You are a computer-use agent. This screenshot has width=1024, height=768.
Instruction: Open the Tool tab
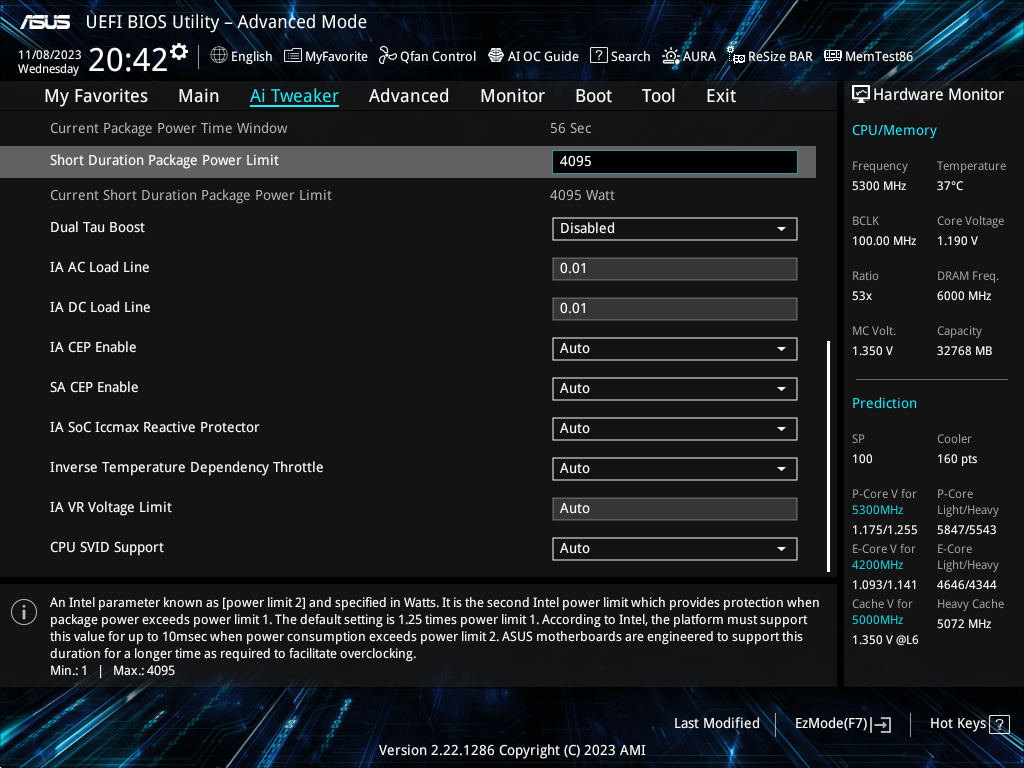(x=658, y=96)
